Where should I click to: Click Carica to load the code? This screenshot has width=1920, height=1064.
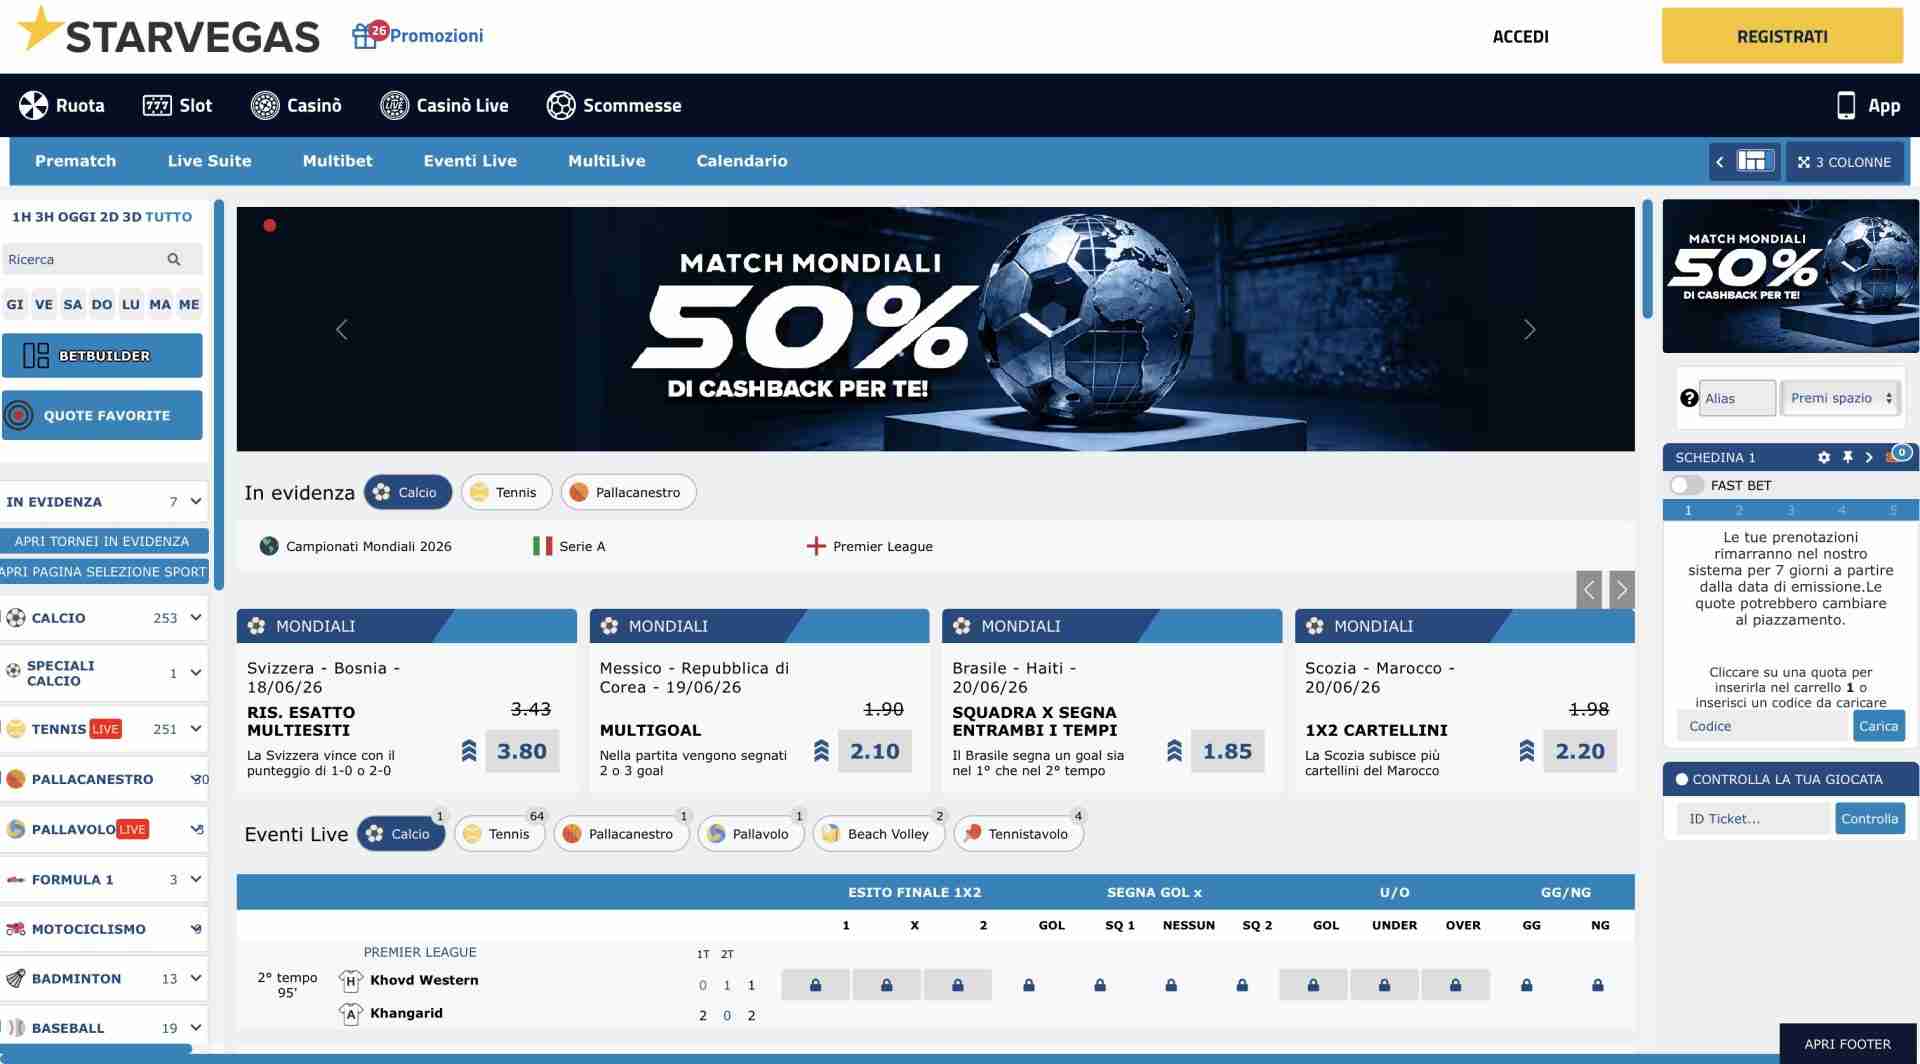coord(1878,726)
